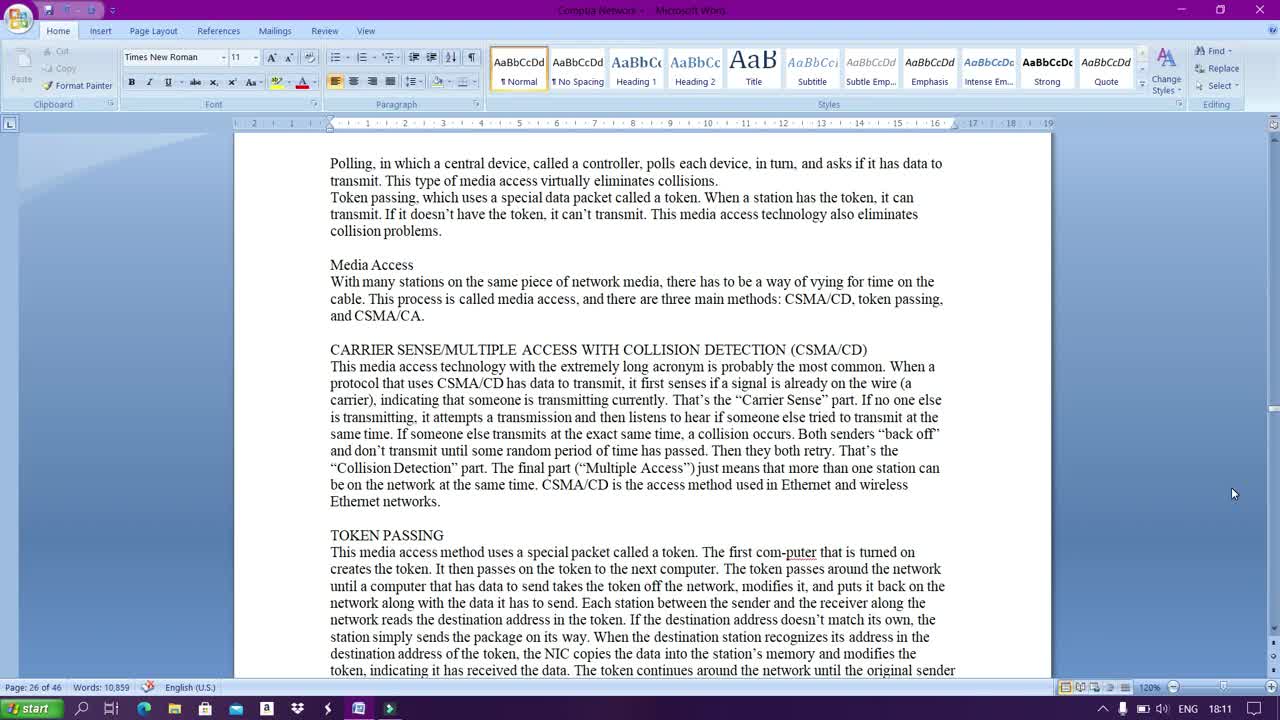
Task: Click Clear Formatting icon
Action: (309, 57)
